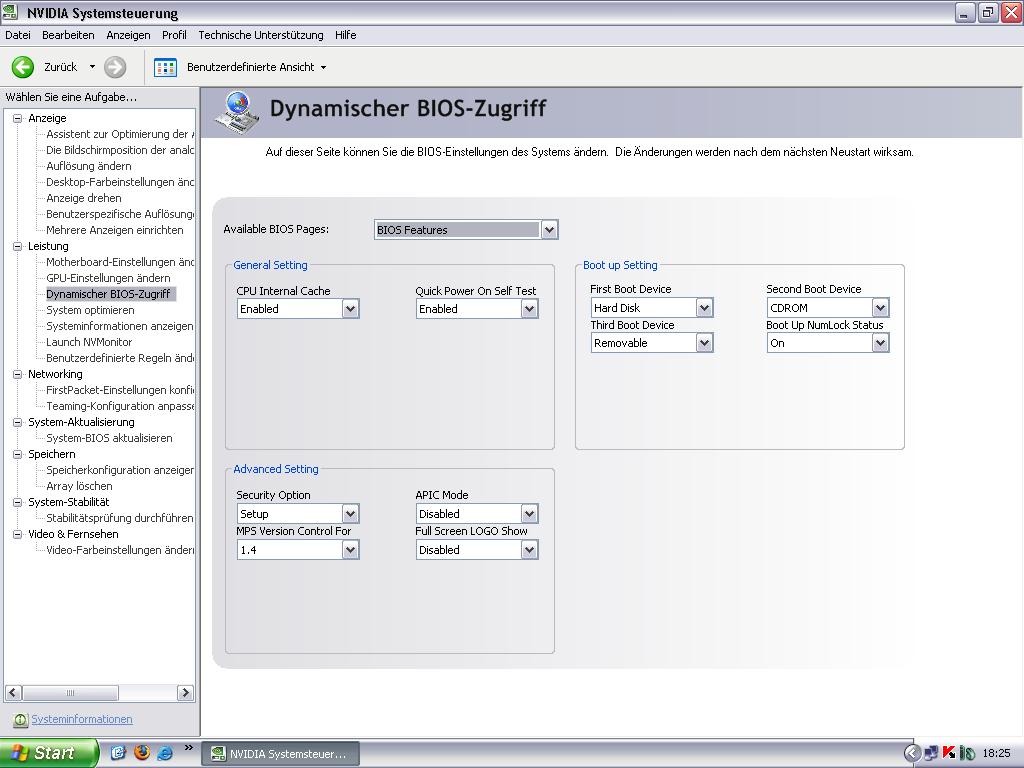Collapse the System-Aktualisierung tree node
This screenshot has height=768, width=1024.
(18, 422)
